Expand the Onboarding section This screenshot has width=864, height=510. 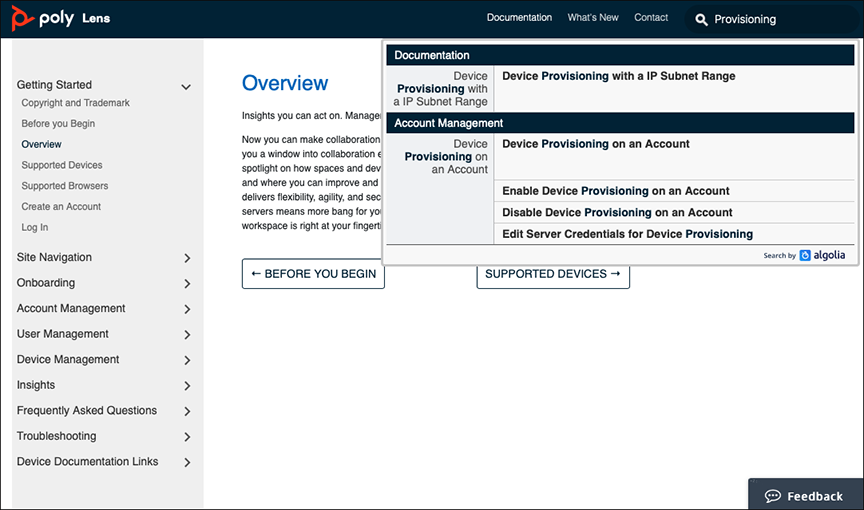[x=187, y=284]
